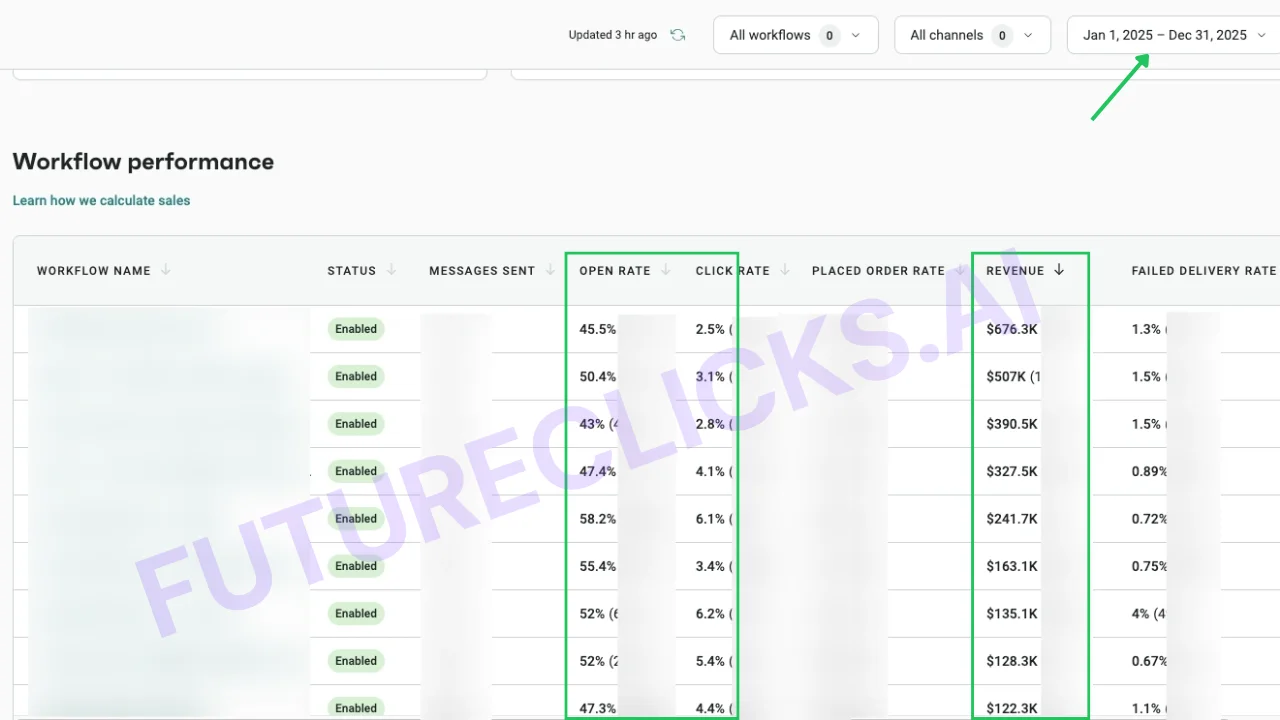Click the 50.4% open rate cell
The height and width of the screenshot is (720, 1280).
click(x=598, y=377)
